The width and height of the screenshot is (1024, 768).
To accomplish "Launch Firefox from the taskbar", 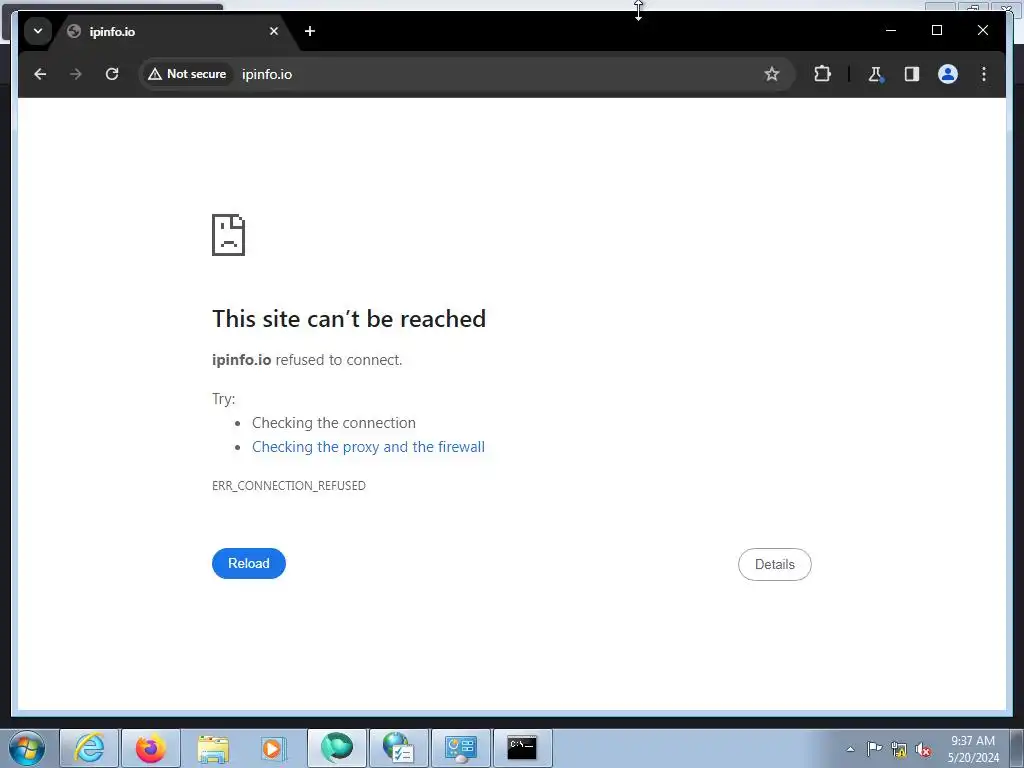I will pos(150,748).
